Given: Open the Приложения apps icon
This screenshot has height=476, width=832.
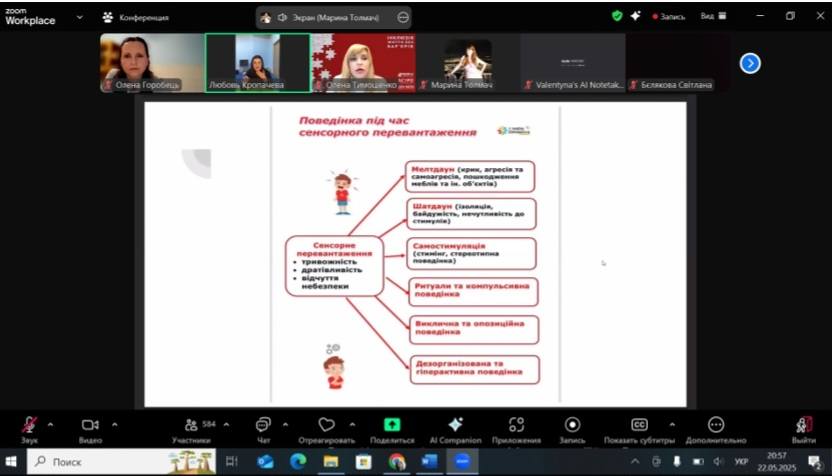Looking at the screenshot, I should pos(516,425).
